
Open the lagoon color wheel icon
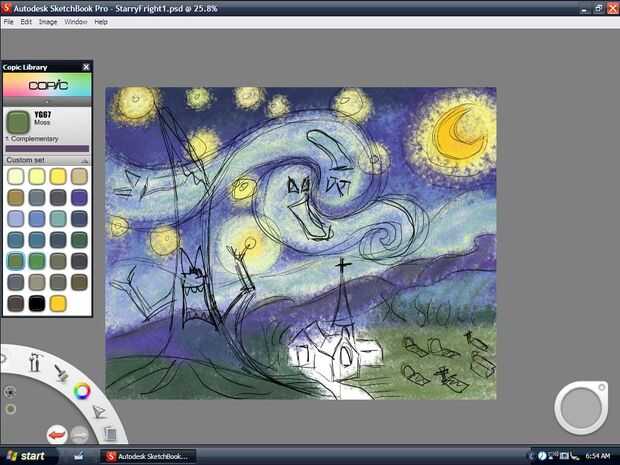tap(82, 391)
